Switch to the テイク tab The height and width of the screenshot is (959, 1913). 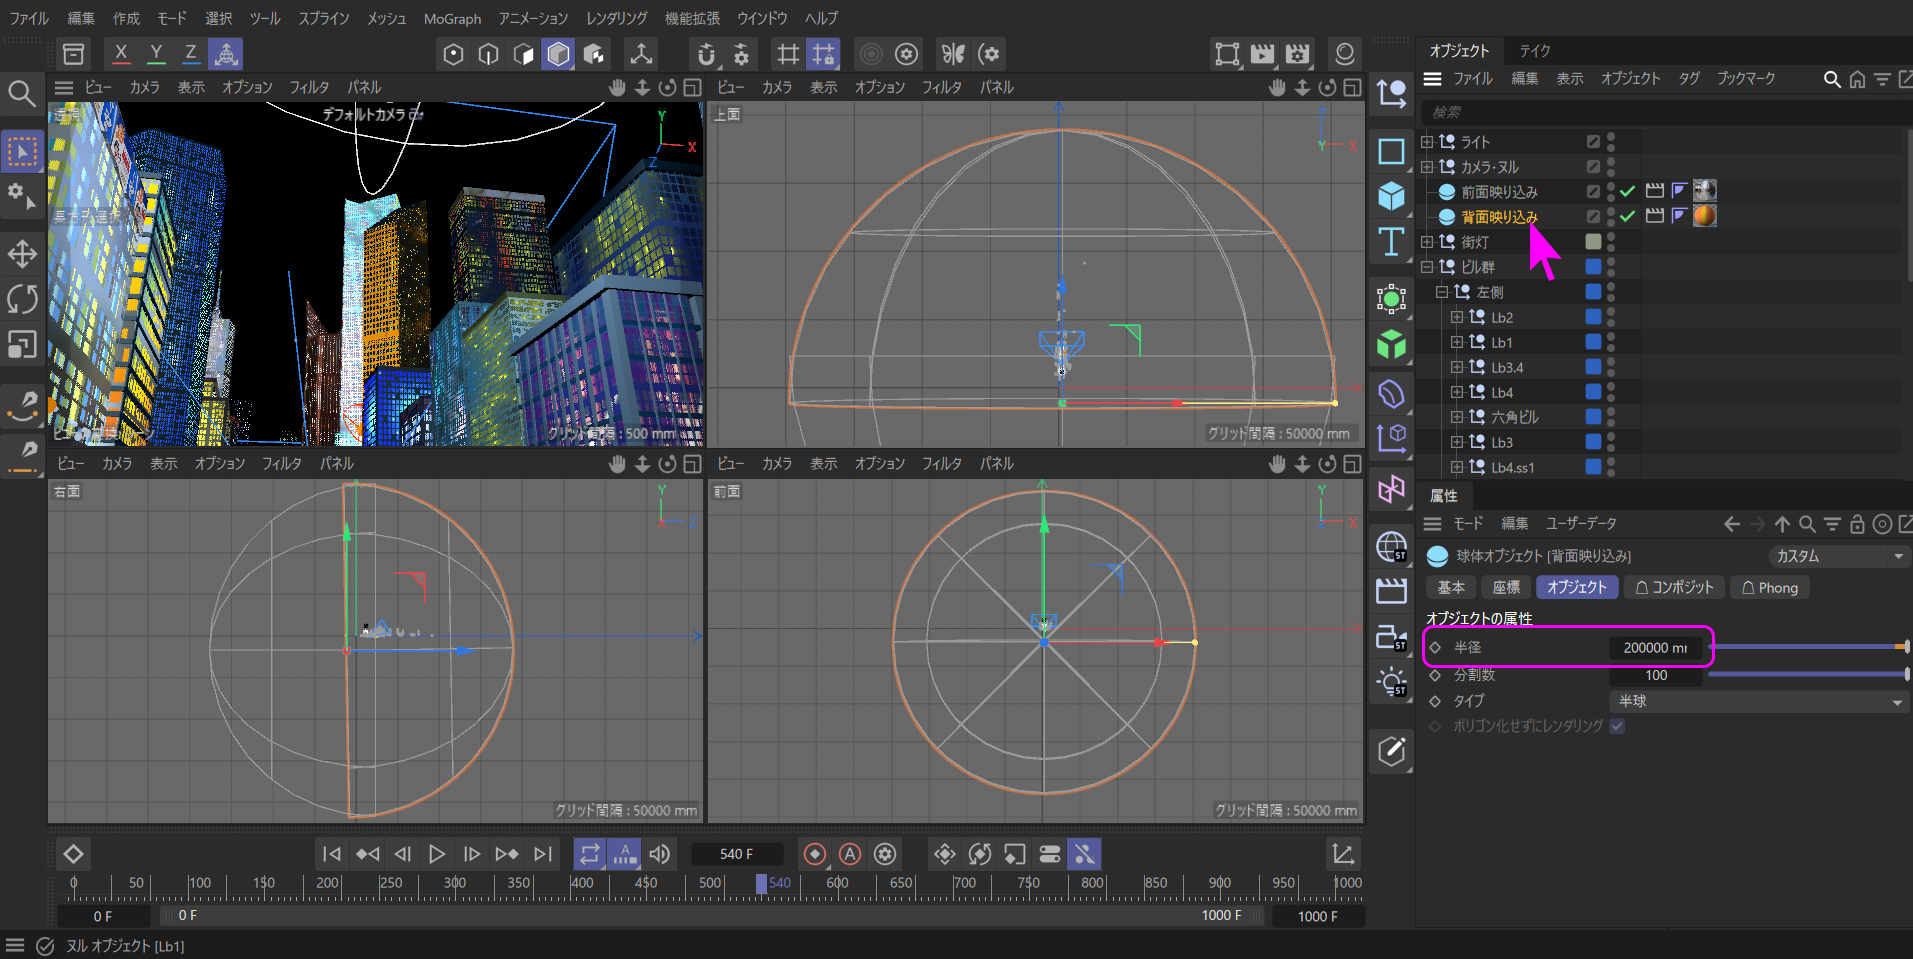[x=1534, y=51]
